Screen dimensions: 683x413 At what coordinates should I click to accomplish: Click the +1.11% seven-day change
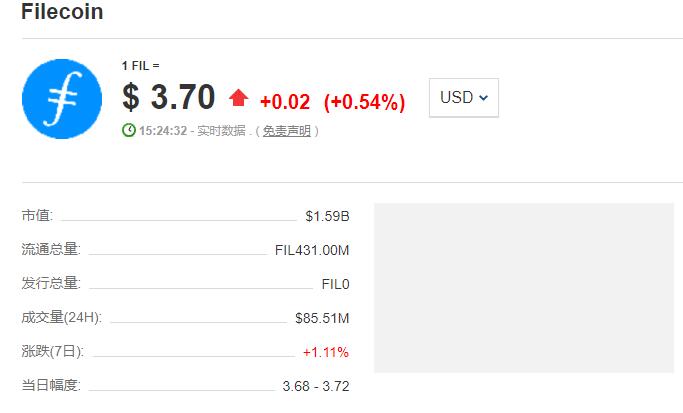[325, 352]
